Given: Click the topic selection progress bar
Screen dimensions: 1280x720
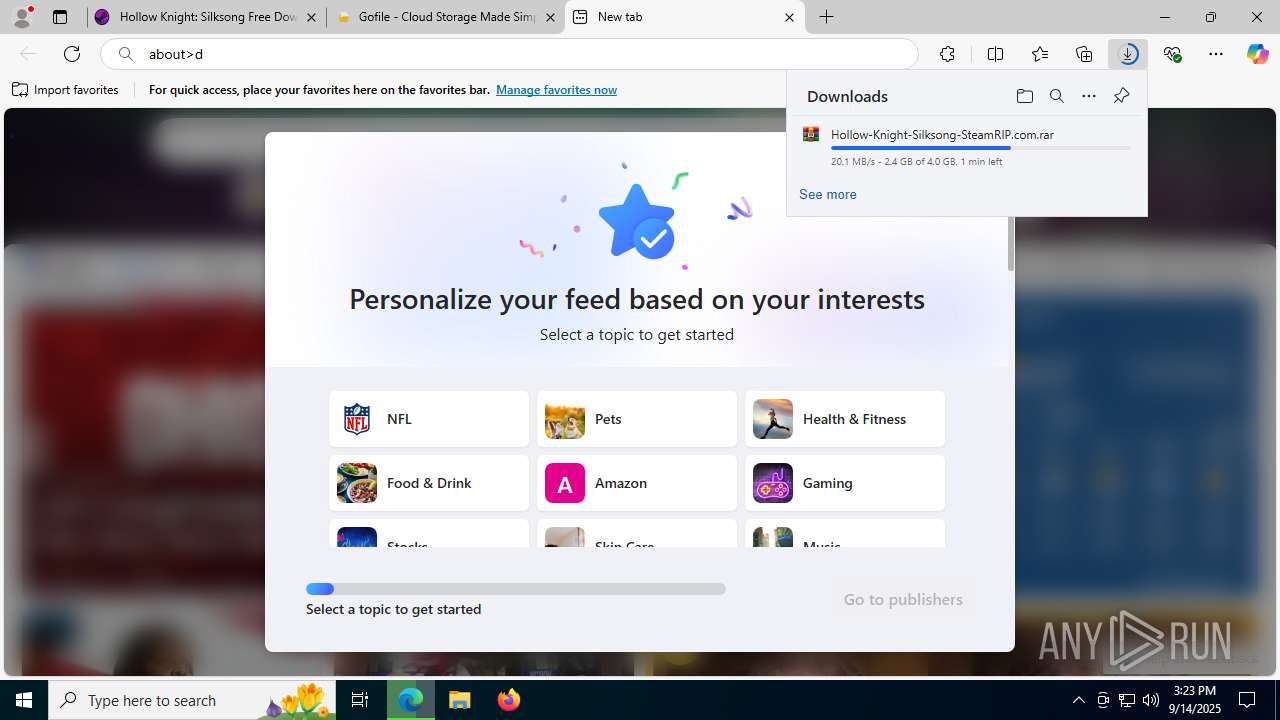Looking at the screenshot, I should coord(516,589).
